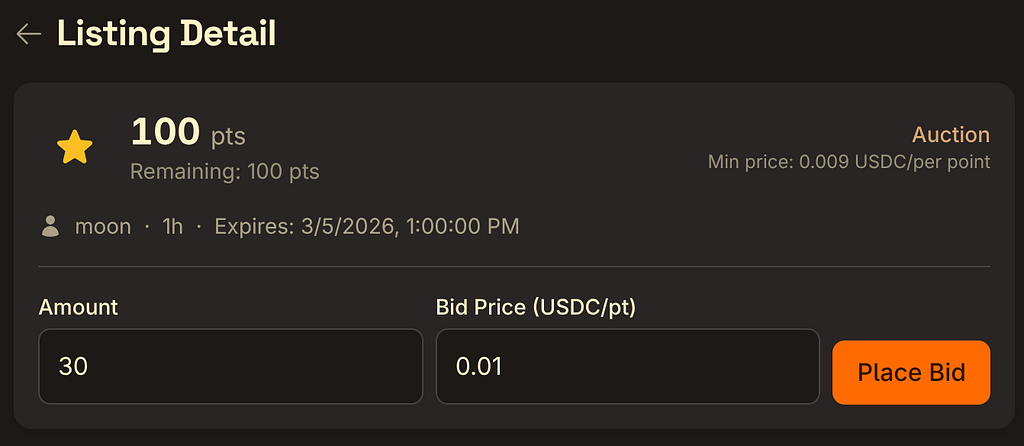
Task: Click the large 100 points number
Action: point(165,133)
